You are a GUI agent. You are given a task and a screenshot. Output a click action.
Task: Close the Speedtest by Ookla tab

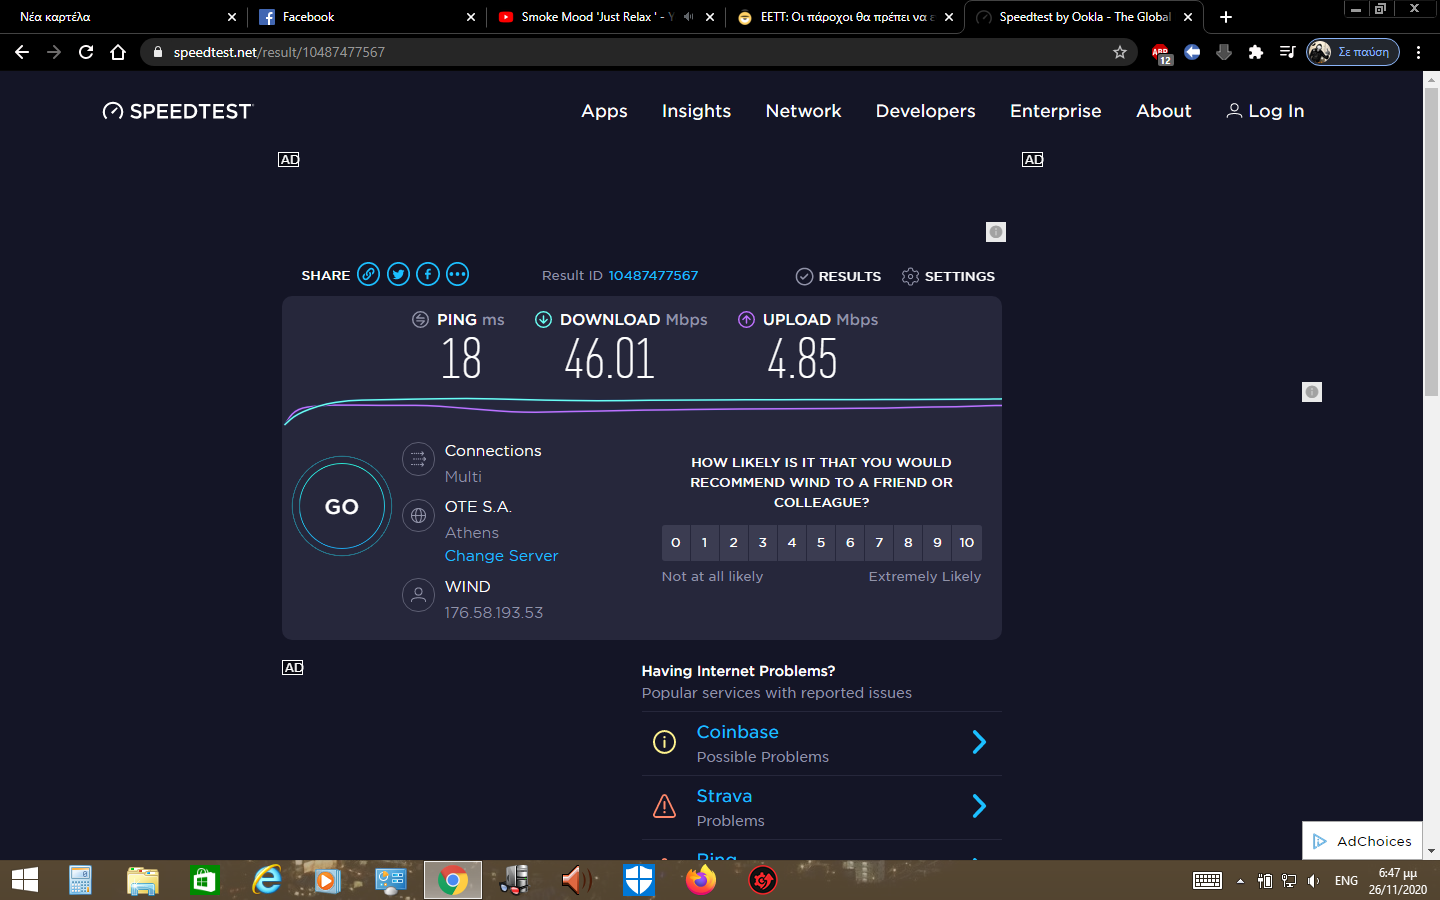pyautogui.click(x=1188, y=17)
